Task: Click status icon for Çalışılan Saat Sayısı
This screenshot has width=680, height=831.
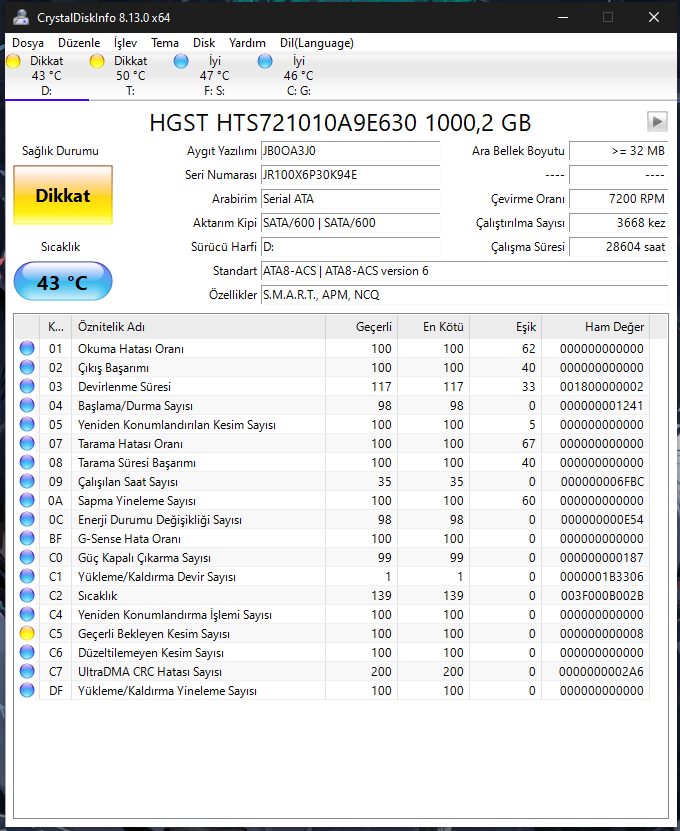Action: tap(27, 481)
